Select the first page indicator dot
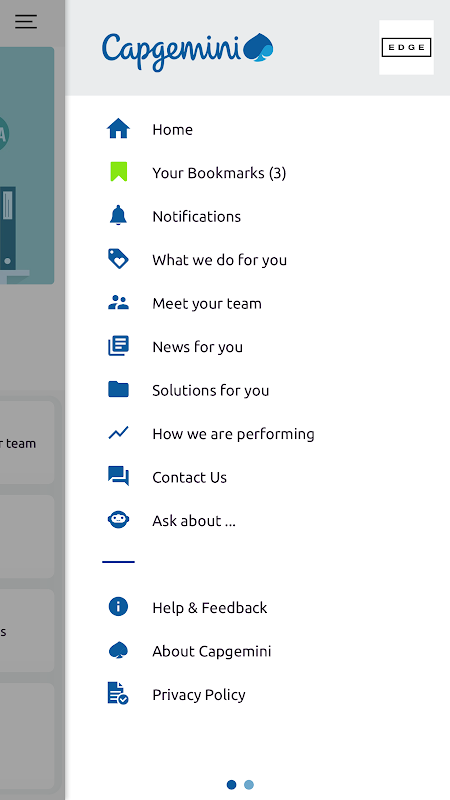Viewport: 450px width, 800px height. point(232,785)
